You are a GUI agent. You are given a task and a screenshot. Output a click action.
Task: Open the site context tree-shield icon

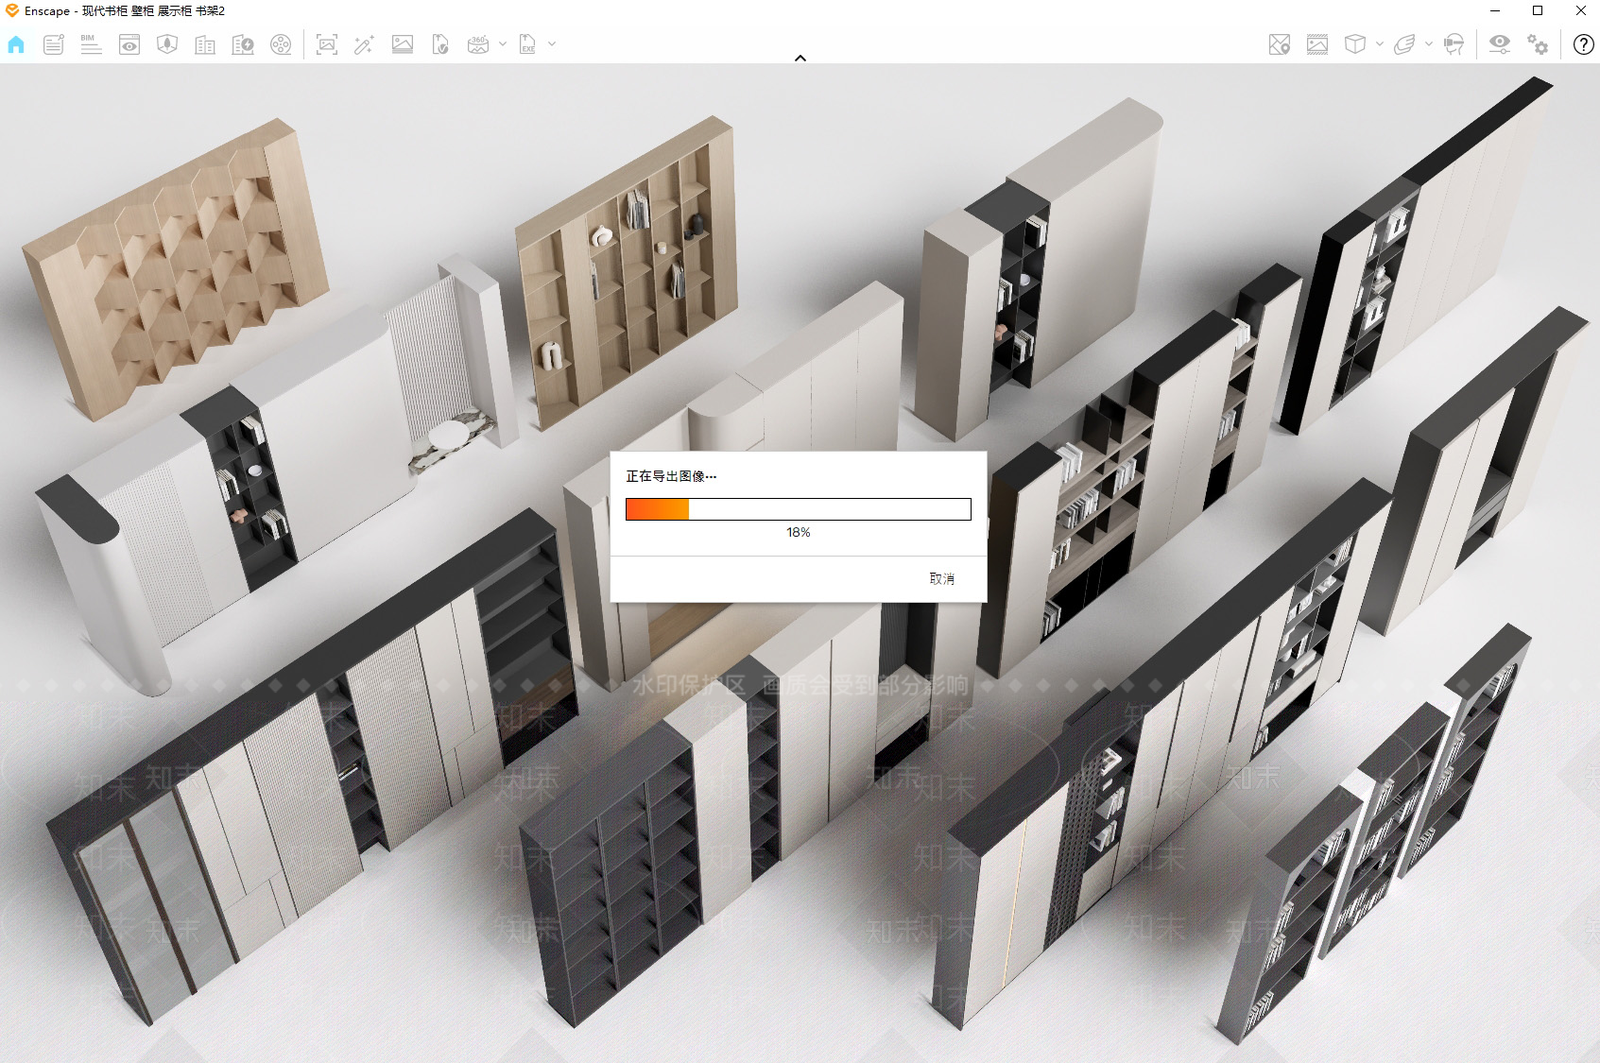[167, 45]
